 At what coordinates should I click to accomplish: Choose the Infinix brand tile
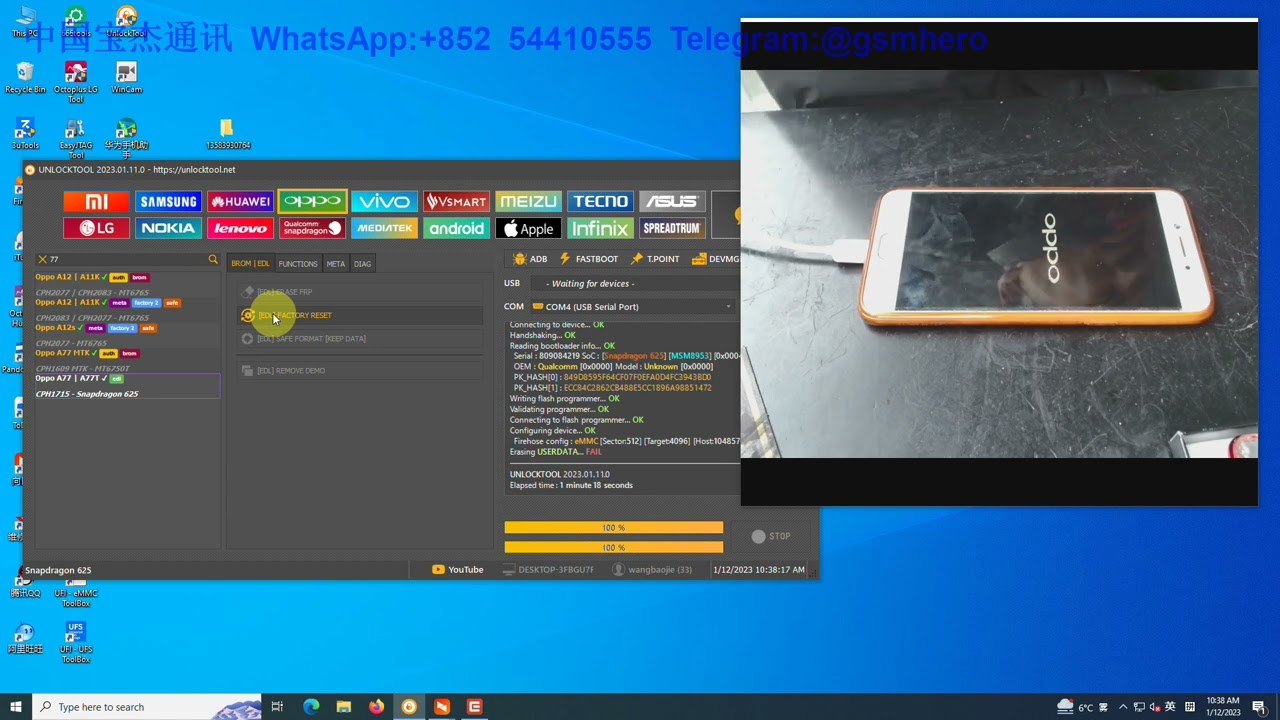(x=600, y=229)
